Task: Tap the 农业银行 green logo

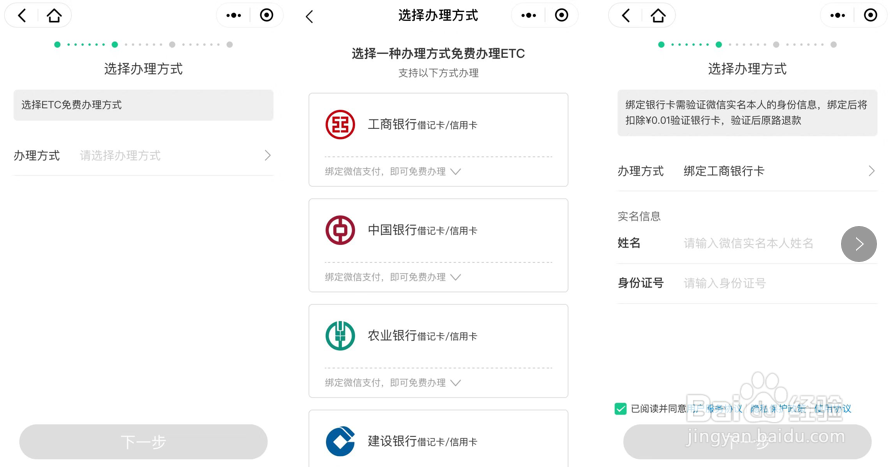Action: [340, 336]
